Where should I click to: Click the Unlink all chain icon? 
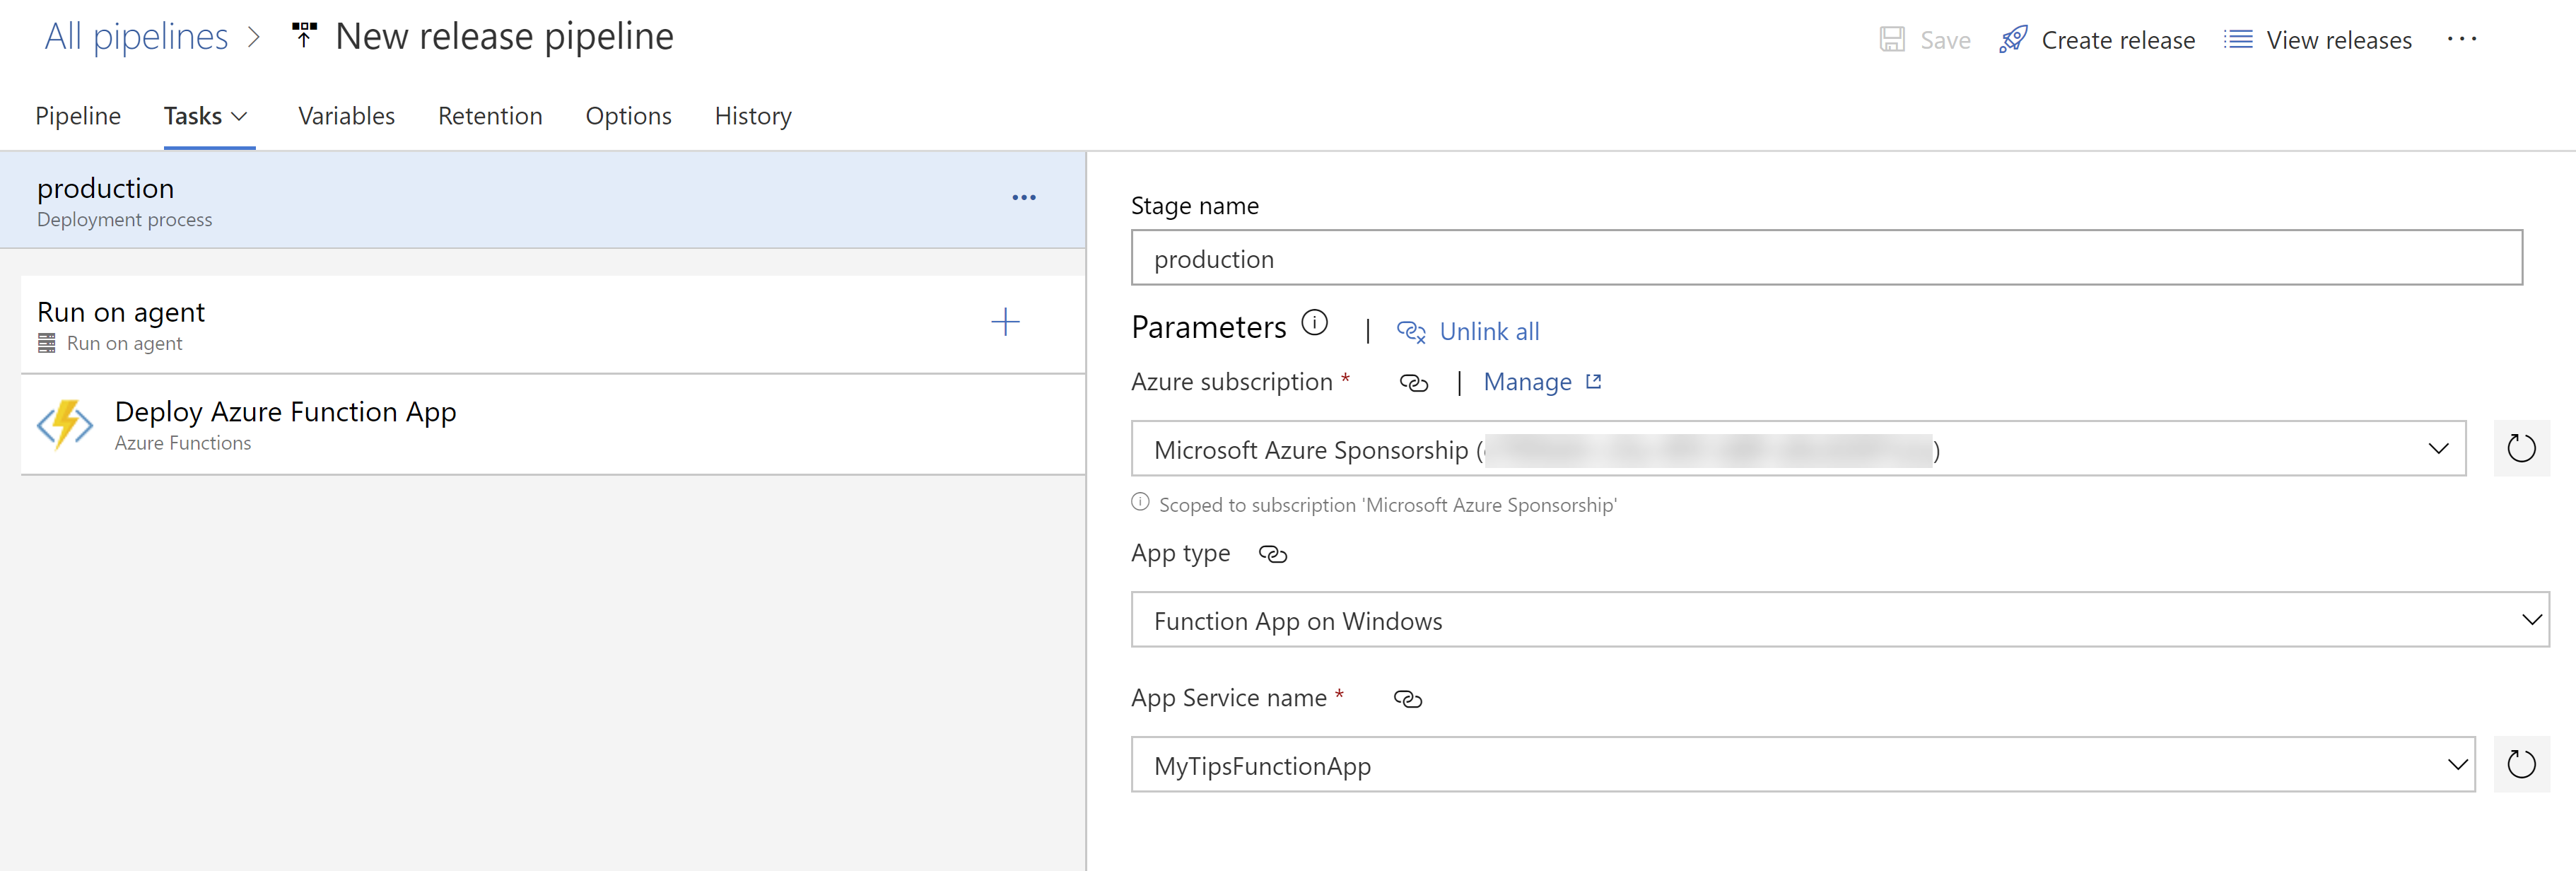[x=1411, y=332]
